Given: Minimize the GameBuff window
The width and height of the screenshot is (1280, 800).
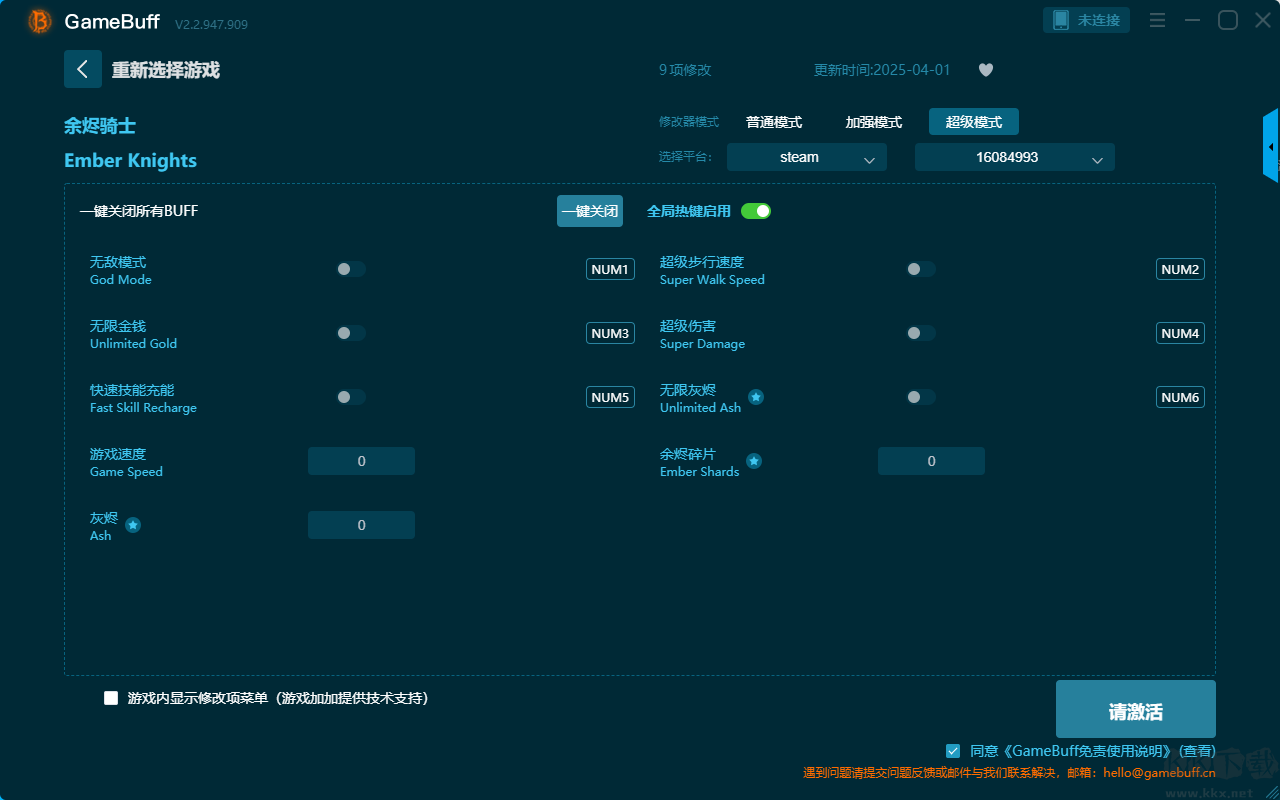Looking at the screenshot, I should [1192, 20].
